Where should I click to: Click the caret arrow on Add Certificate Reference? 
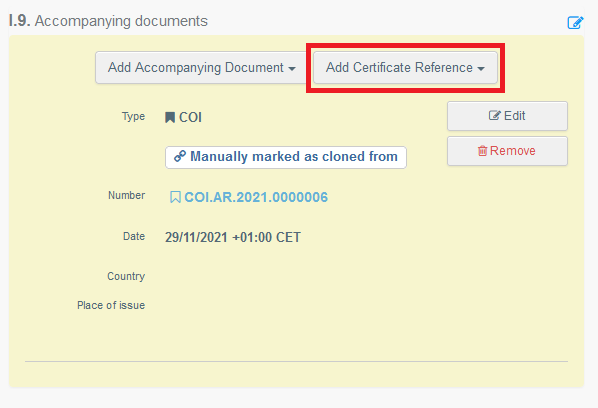tap(481, 69)
